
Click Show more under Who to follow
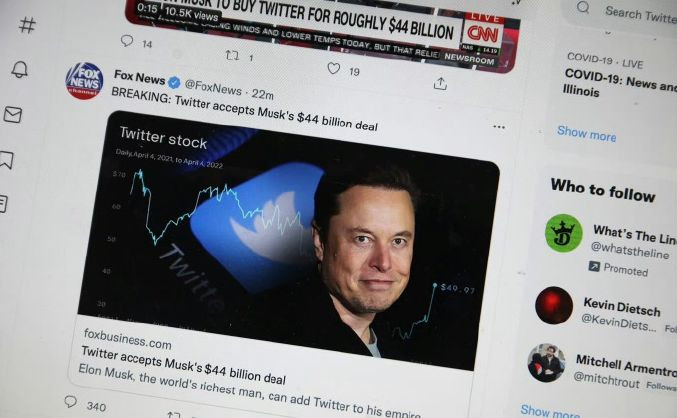550,411
